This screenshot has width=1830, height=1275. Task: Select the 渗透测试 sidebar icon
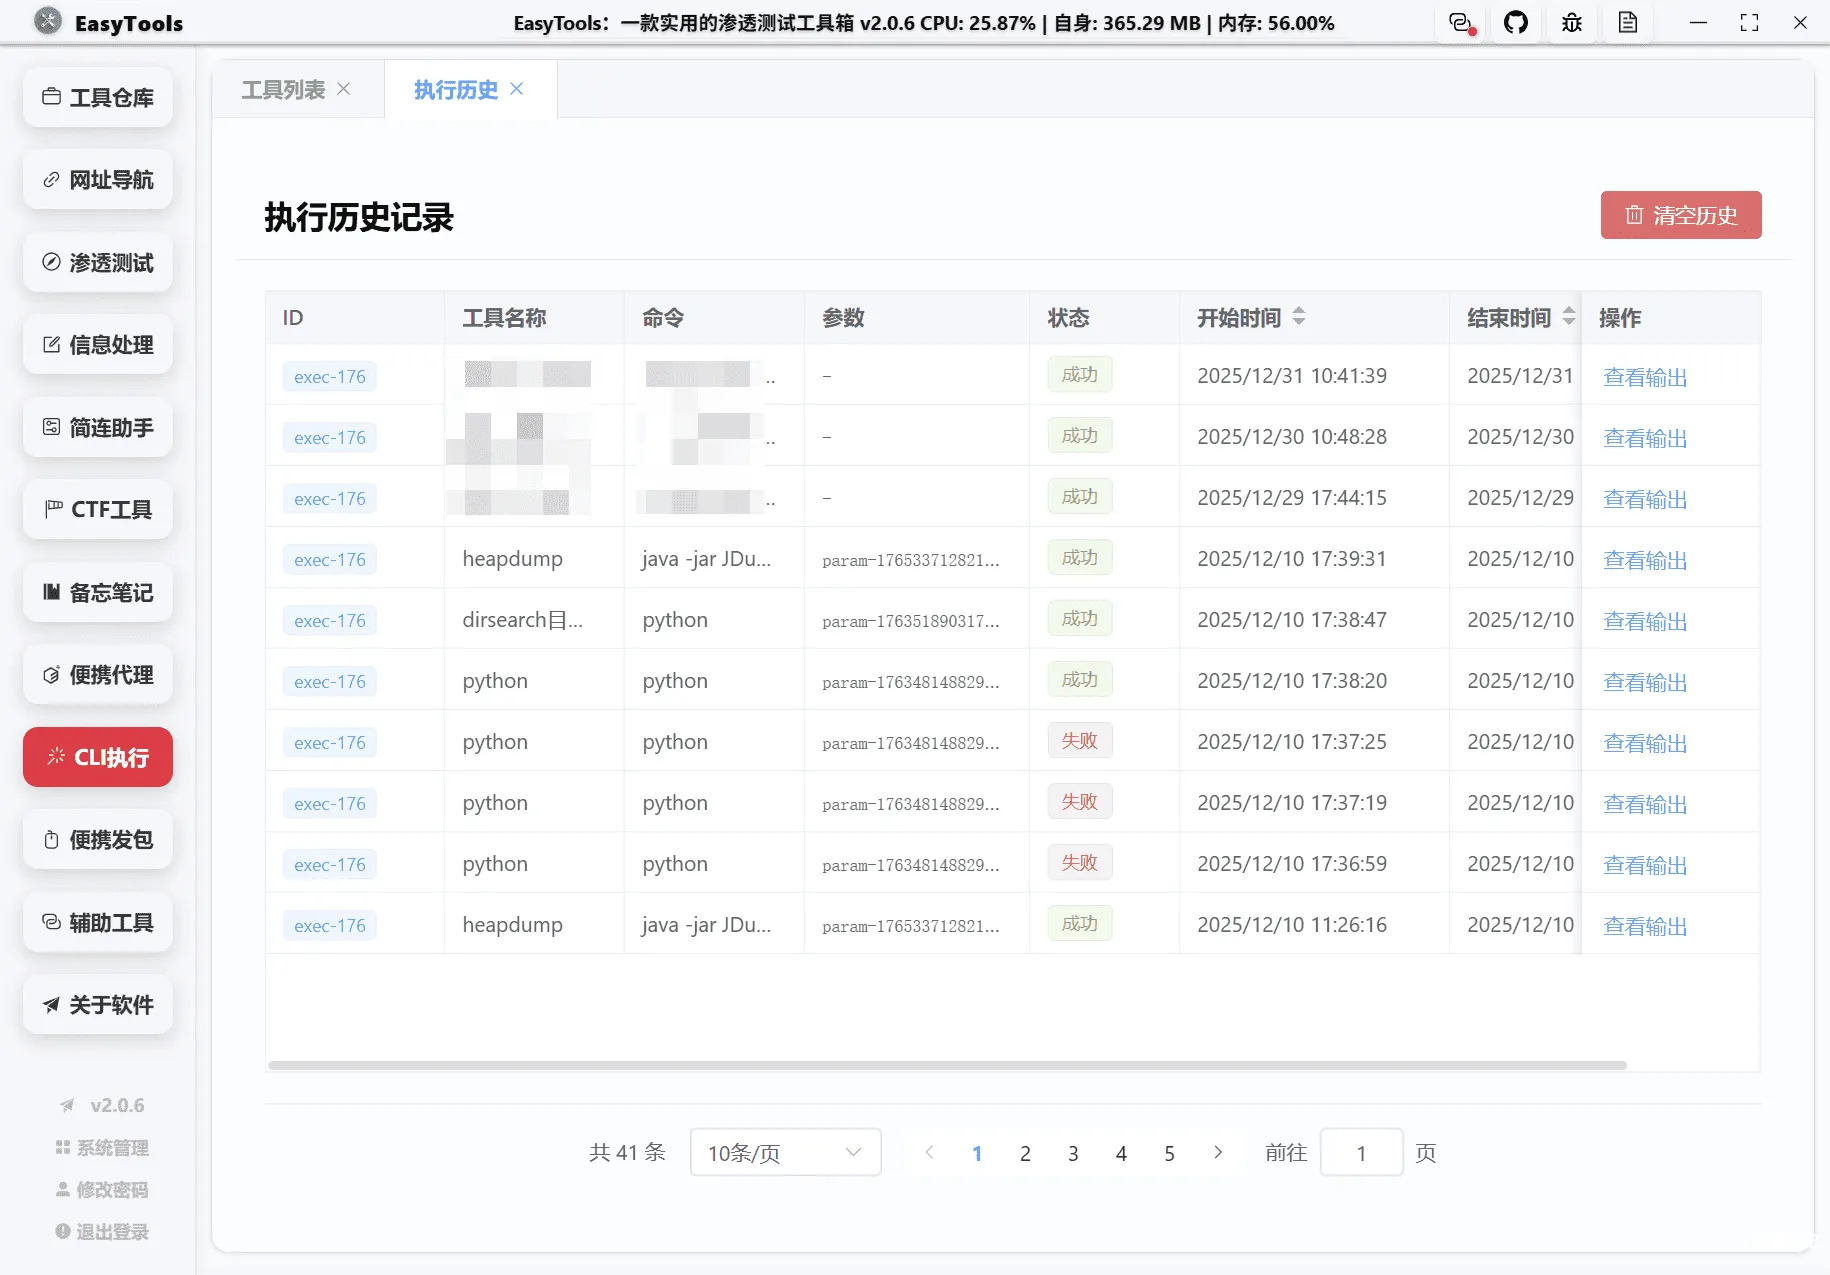(97, 262)
